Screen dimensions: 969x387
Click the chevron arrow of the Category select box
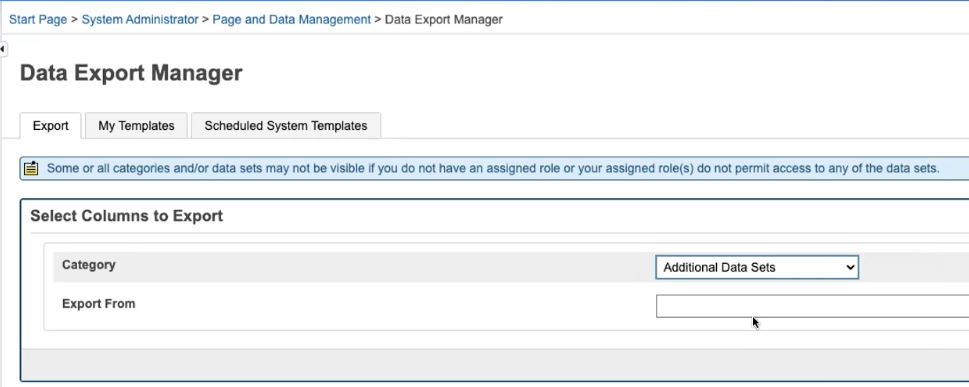850,267
